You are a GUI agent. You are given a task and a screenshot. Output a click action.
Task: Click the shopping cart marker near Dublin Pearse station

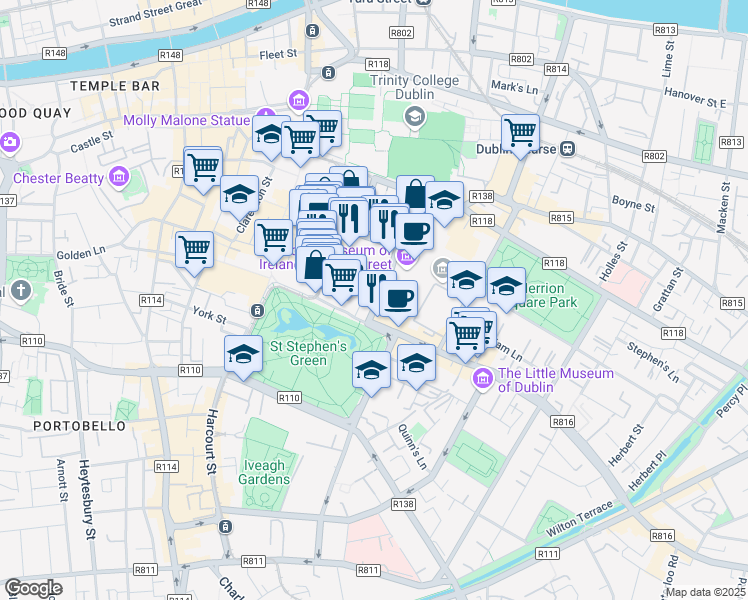coord(520,133)
